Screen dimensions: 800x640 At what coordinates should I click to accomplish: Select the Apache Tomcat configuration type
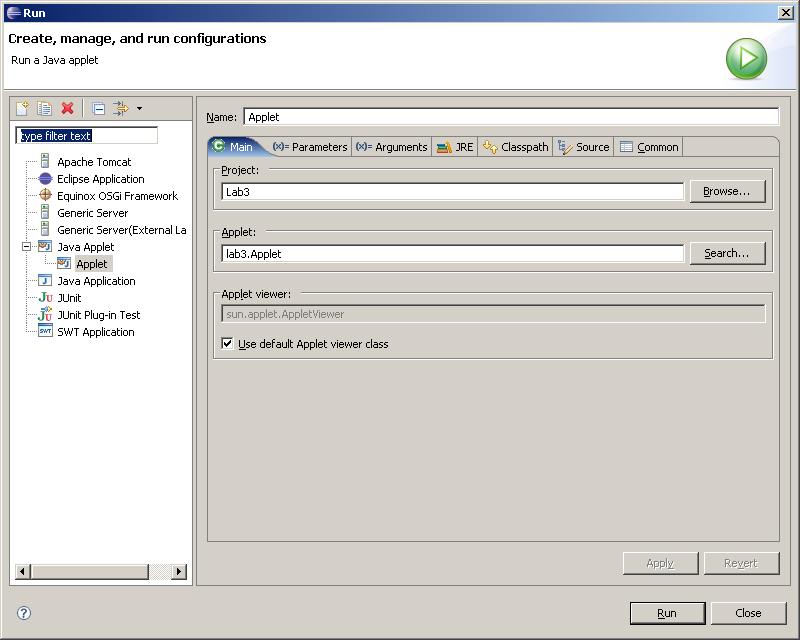[93, 162]
